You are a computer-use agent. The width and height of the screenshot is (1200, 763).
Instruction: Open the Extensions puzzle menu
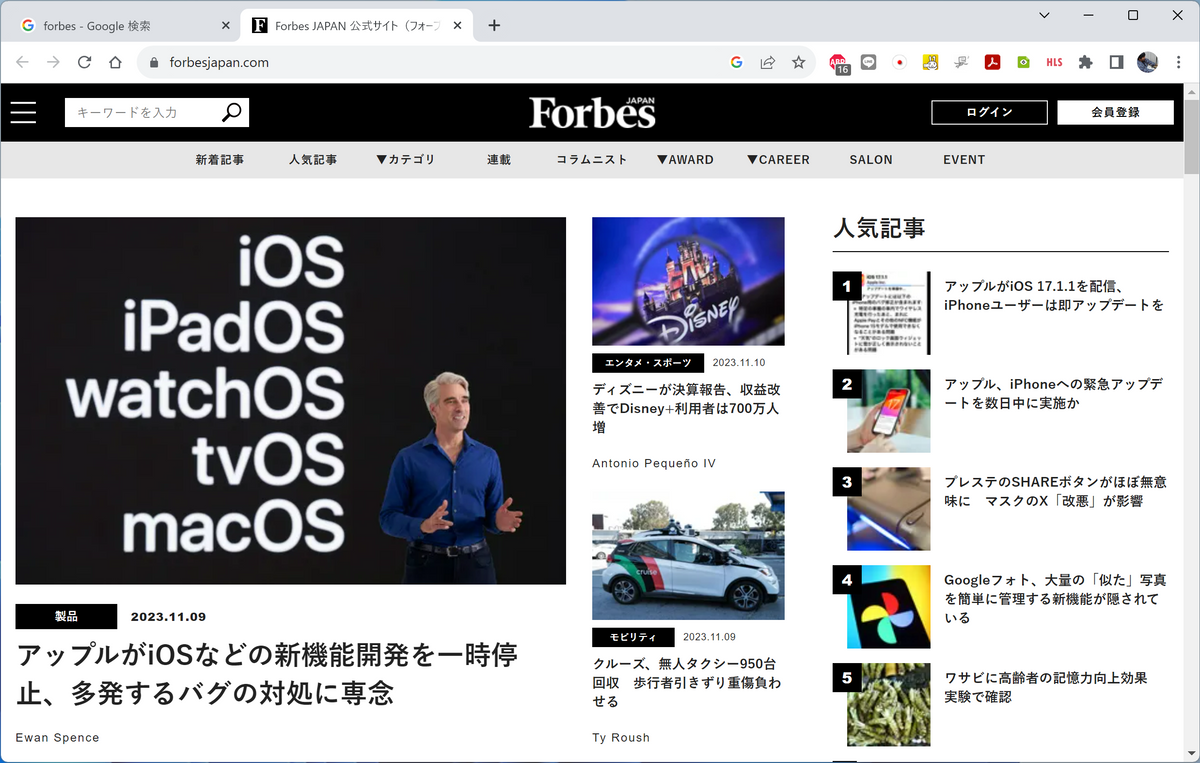1085,62
